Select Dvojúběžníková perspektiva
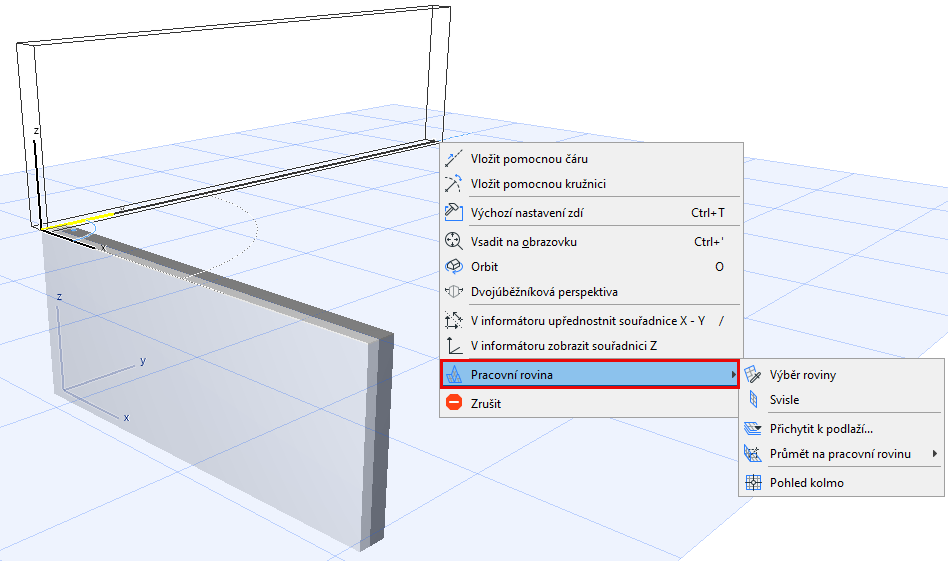The height and width of the screenshot is (561, 948). click(591, 291)
